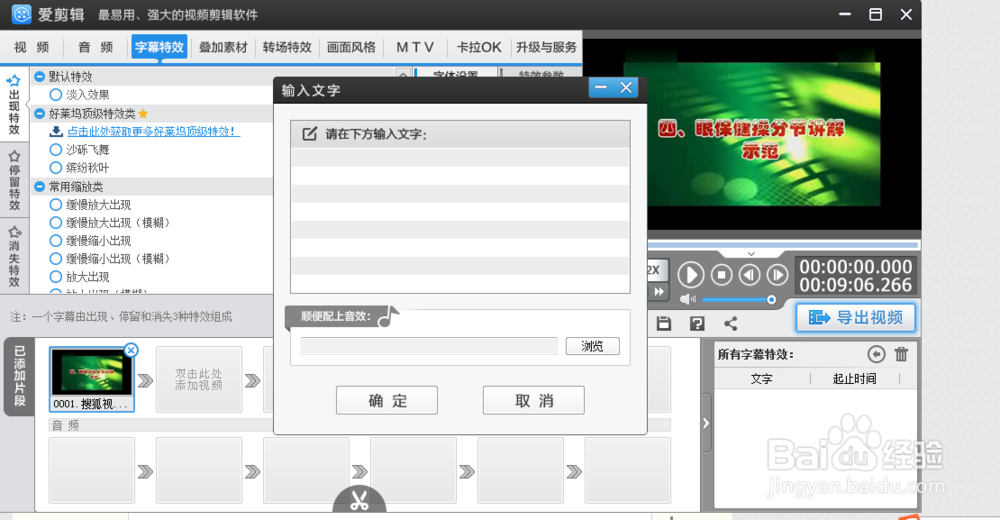This screenshot has width=1000, height=520.
Task: Open the 音频 tab
Action: (96, 47)
